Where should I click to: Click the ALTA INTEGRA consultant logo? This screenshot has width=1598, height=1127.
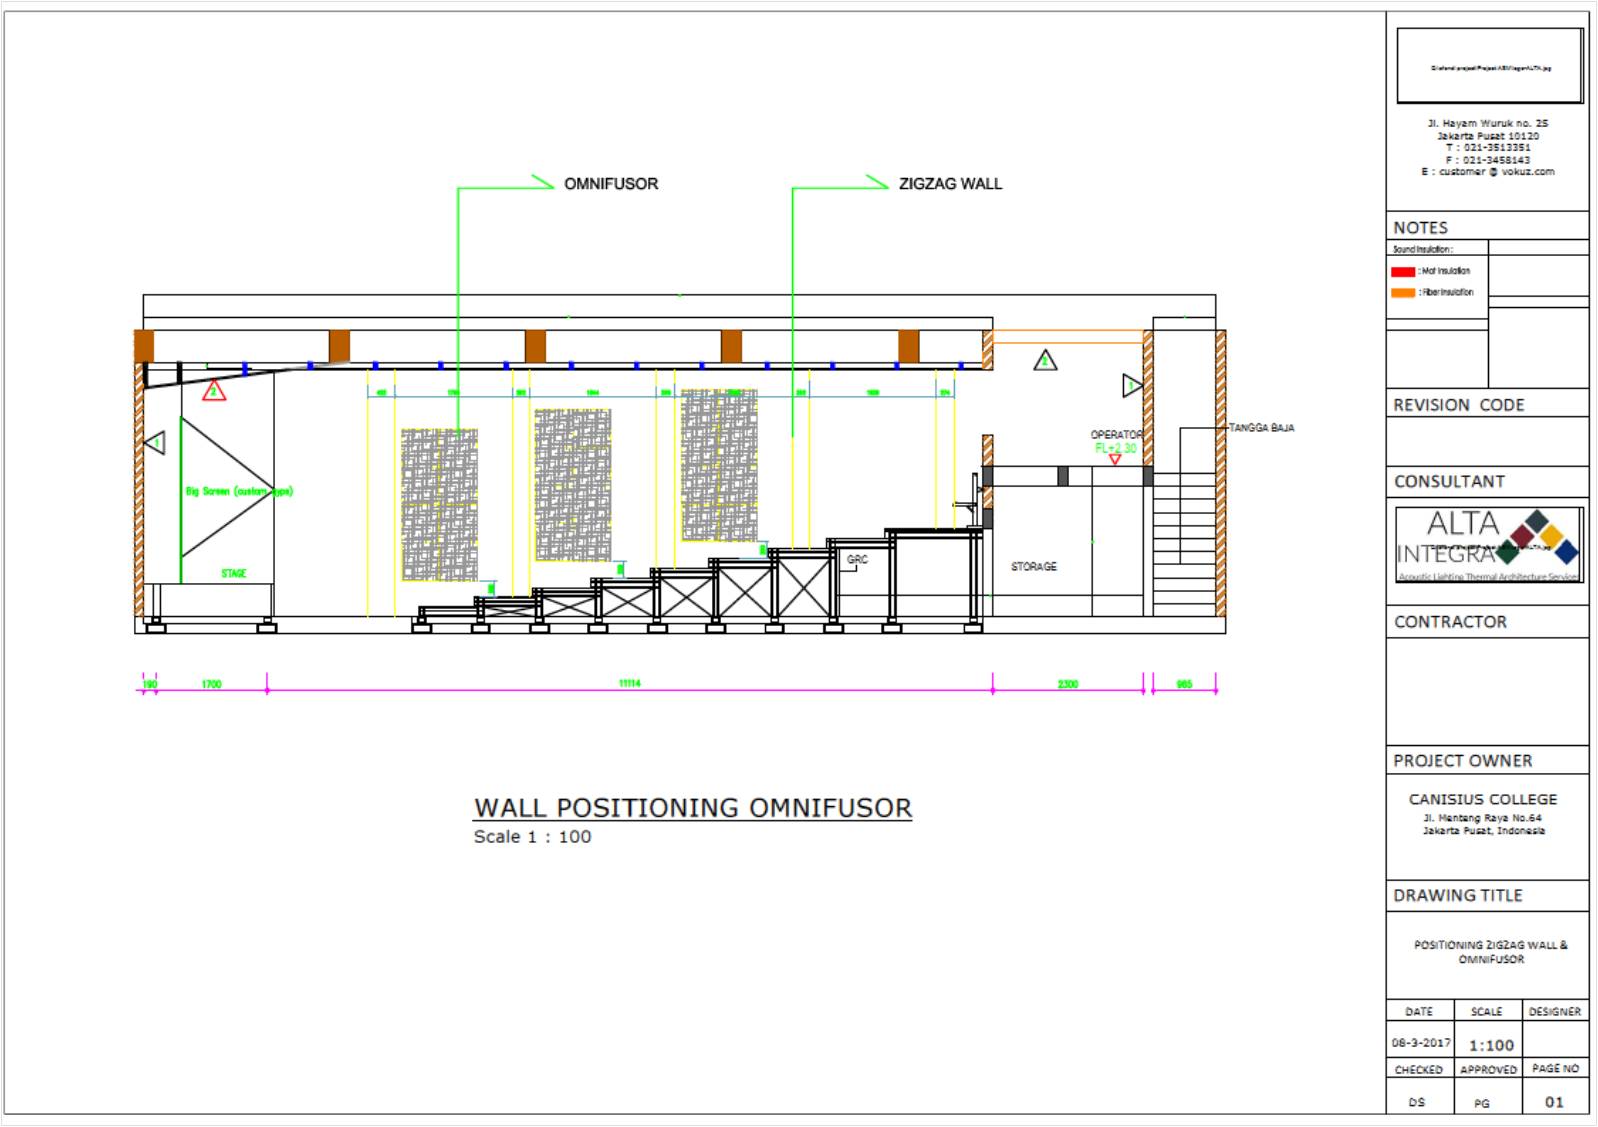click(x=1489, y=545)
